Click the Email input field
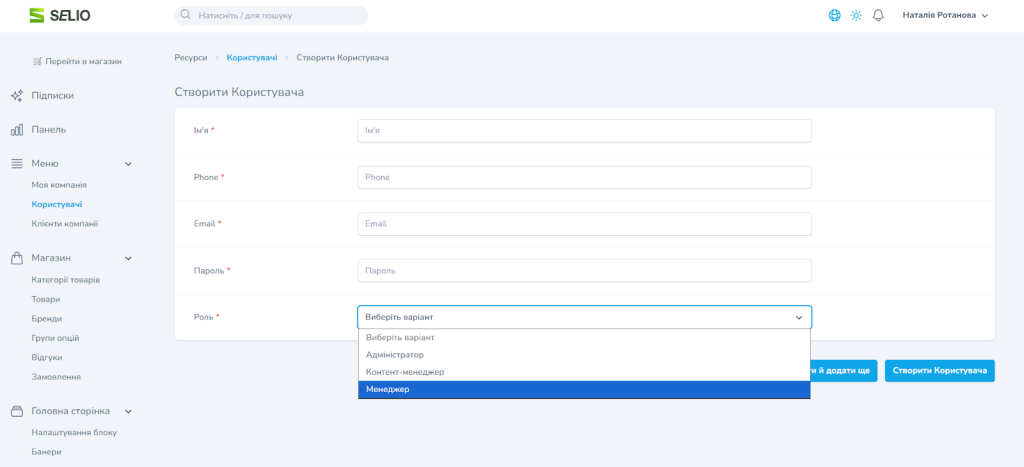This screenshot has width=1024, height=467. pyautogui.click(x=583, y=224)
